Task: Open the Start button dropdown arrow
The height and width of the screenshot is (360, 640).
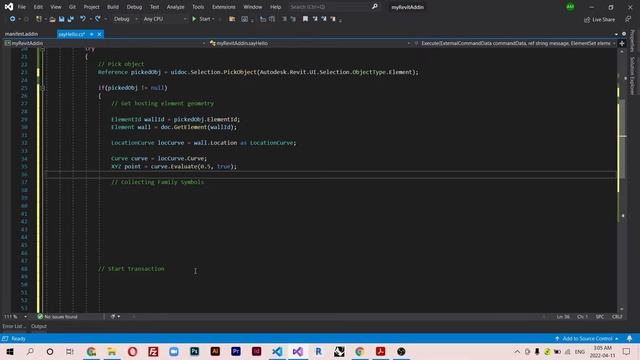Action: click(213, 19)
